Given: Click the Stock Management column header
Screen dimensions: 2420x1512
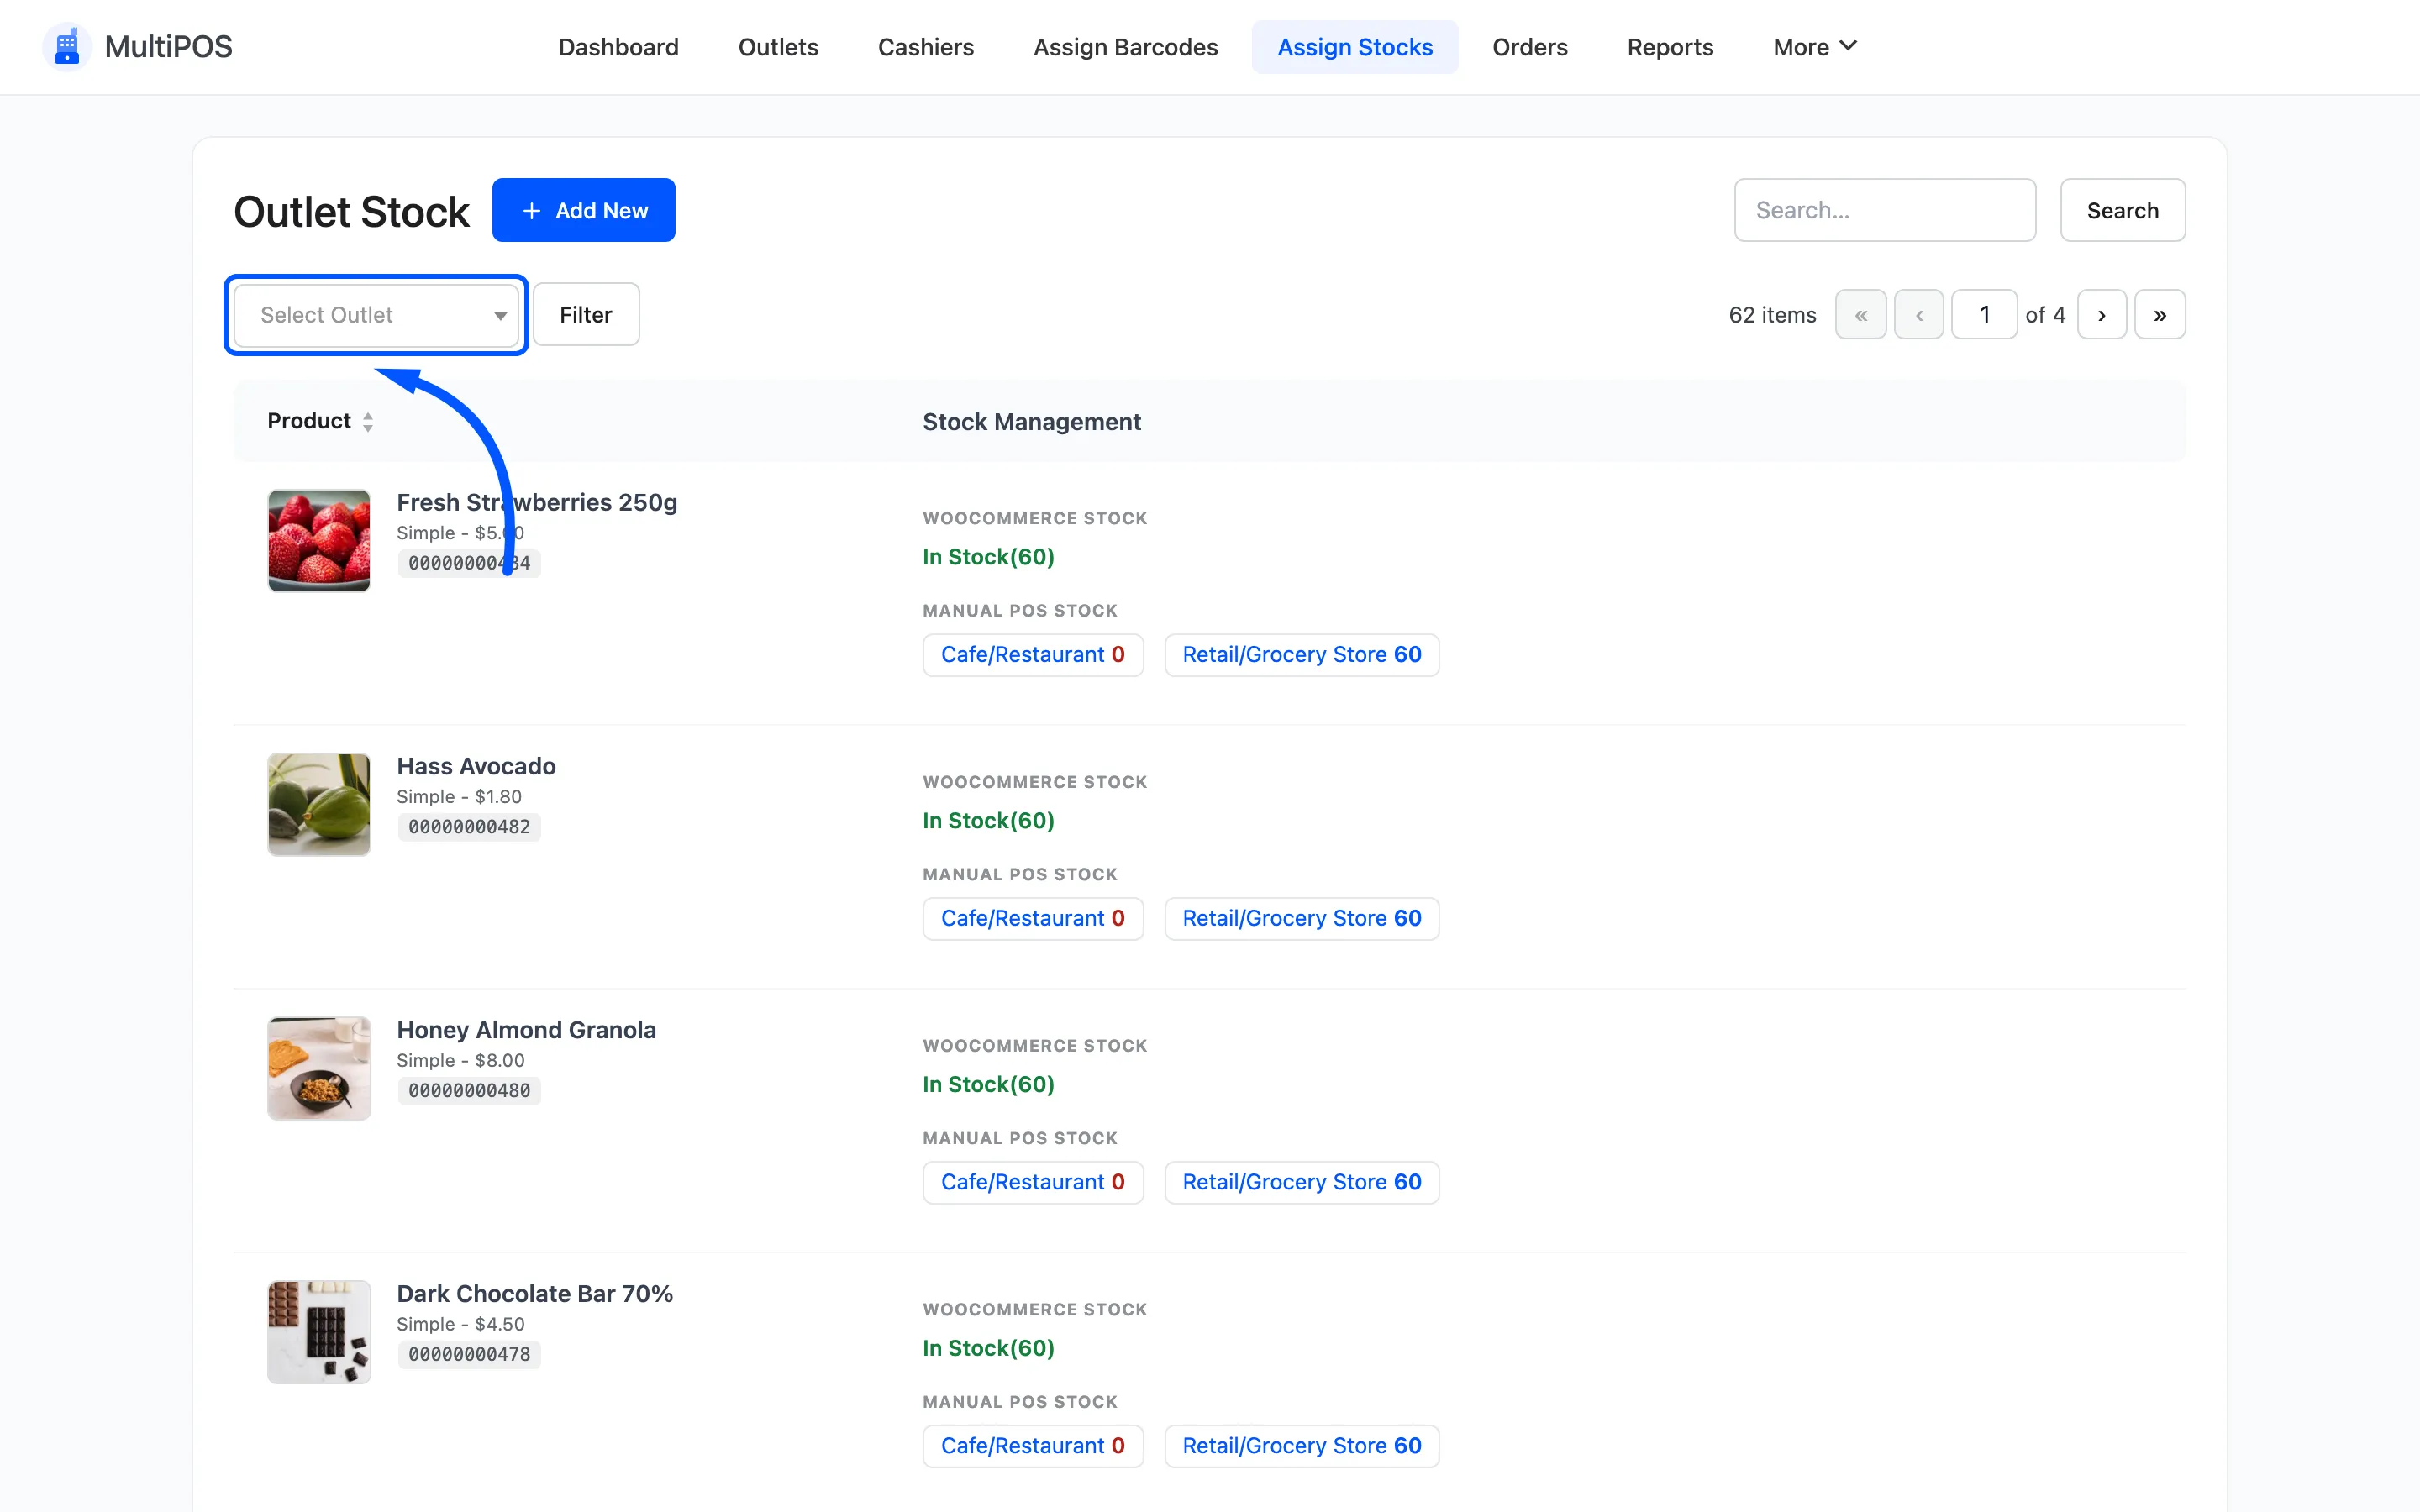Looking at the screenshot, I should pyautogui.click(x=1031, y=422).
